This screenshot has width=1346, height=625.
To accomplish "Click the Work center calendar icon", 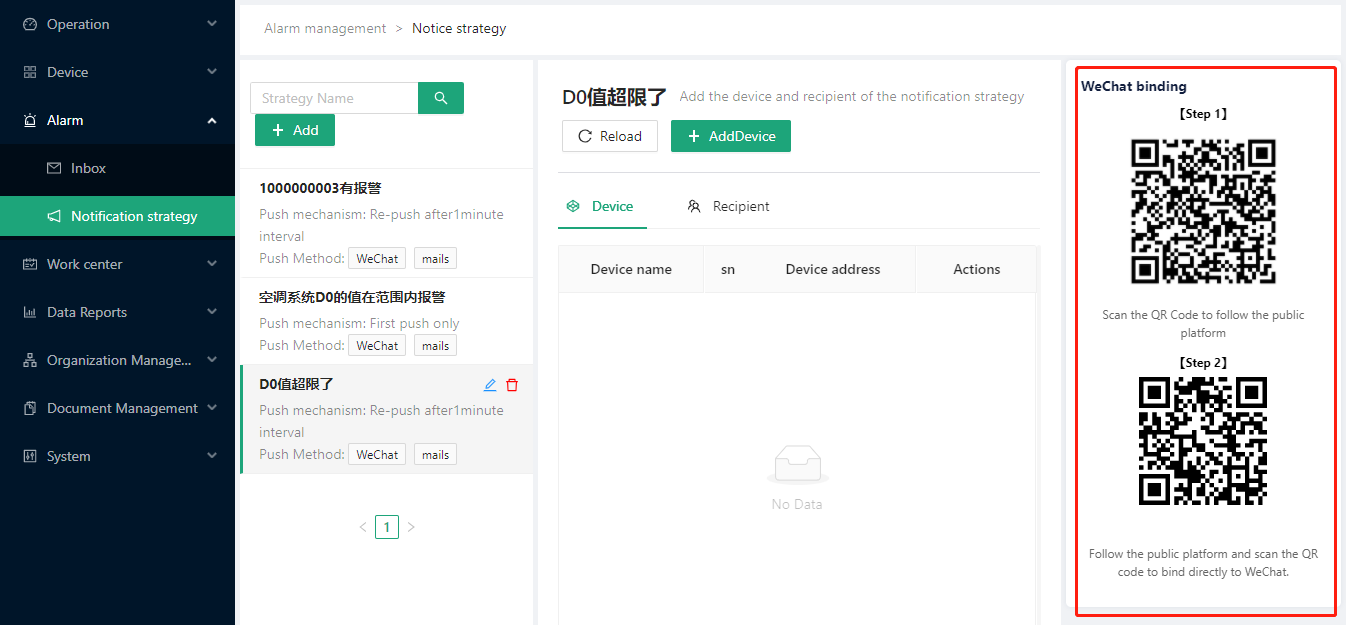I will (30, 264).
